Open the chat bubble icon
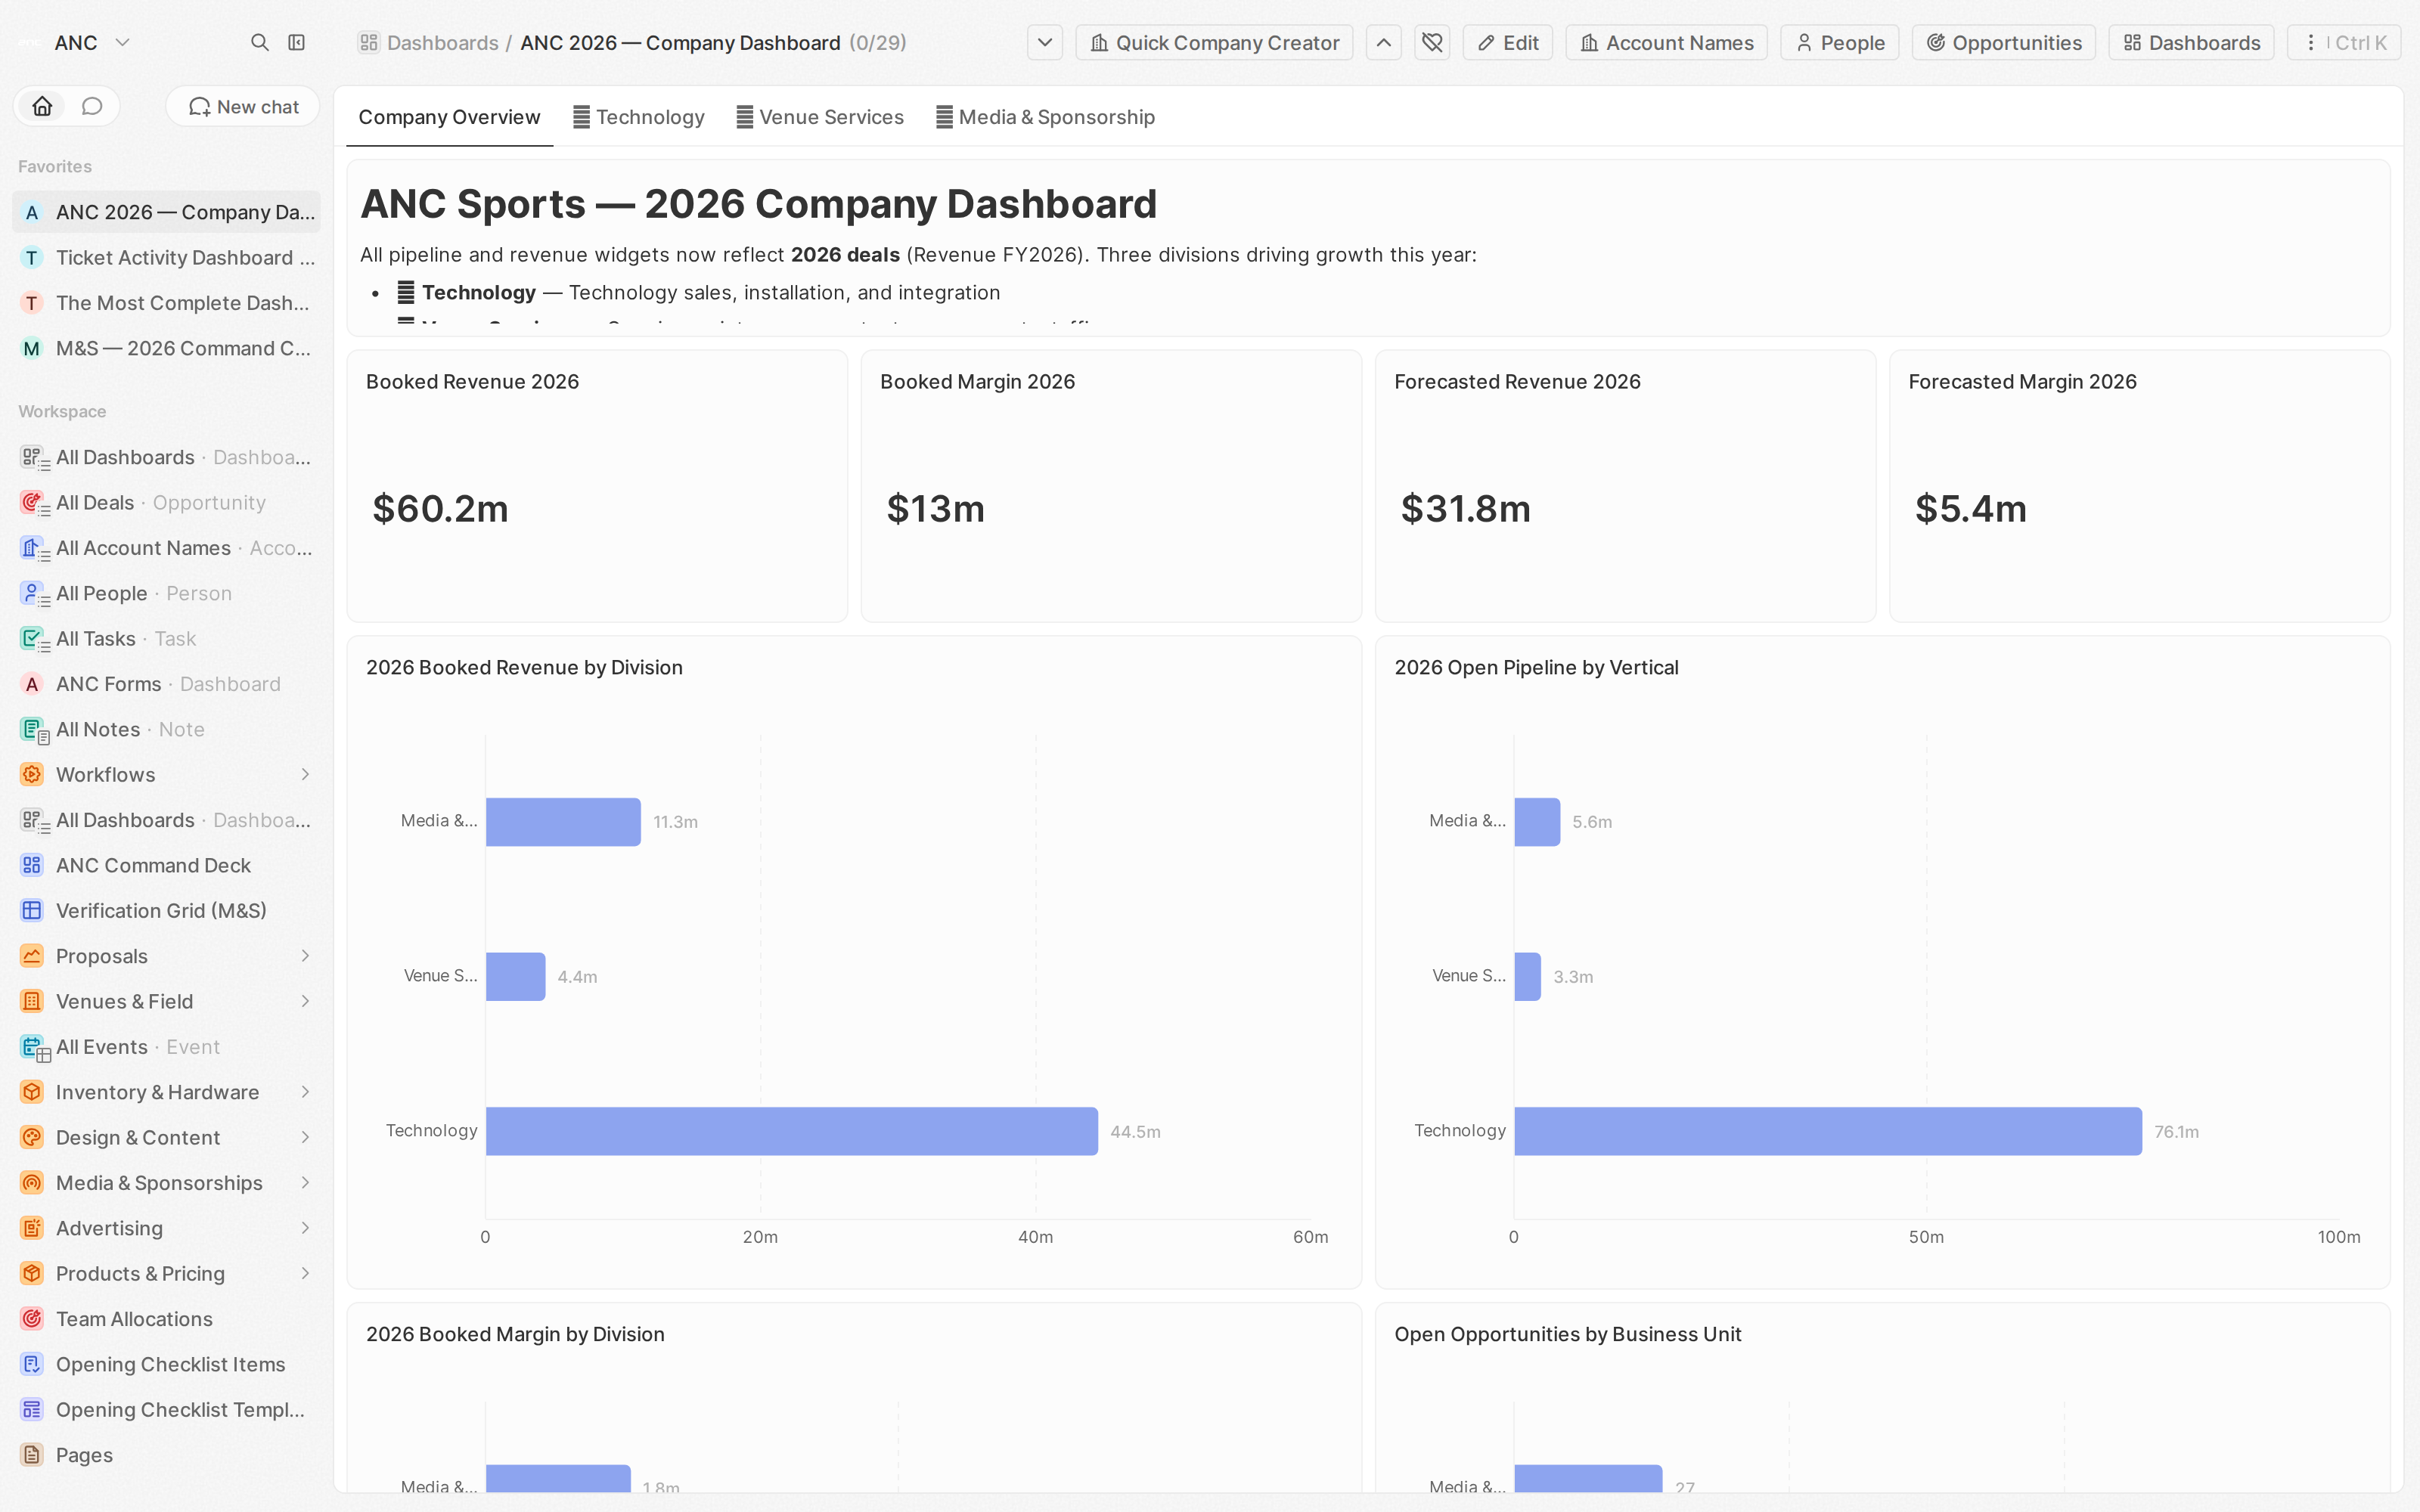 [92, 106]
